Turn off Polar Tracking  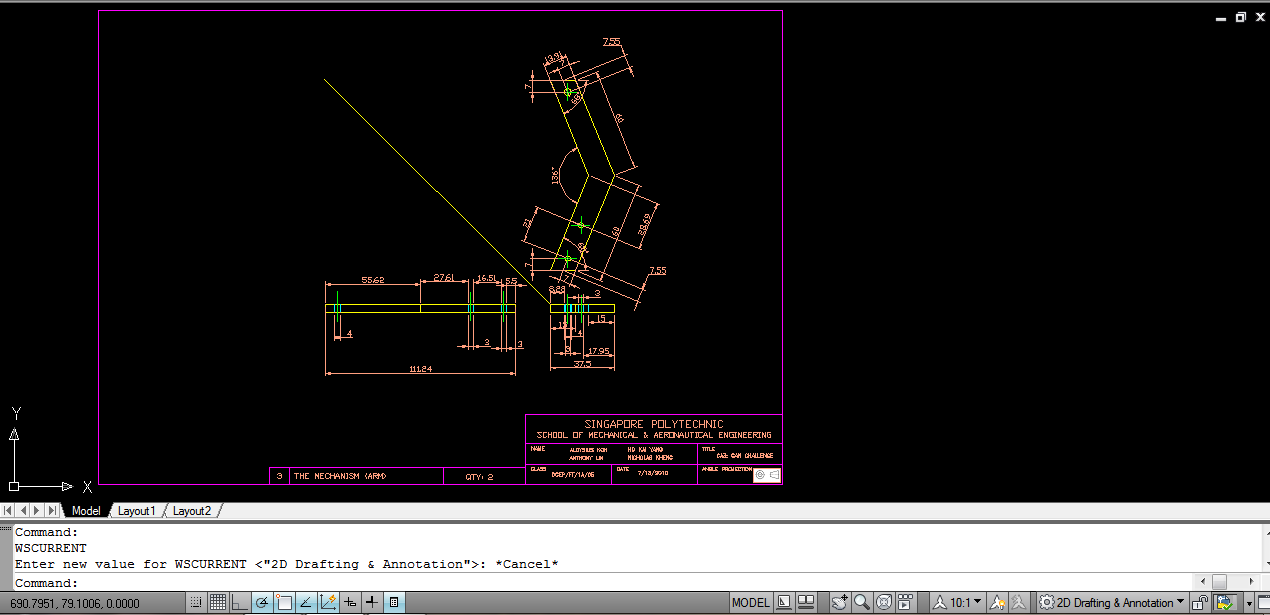click(262, 602)
